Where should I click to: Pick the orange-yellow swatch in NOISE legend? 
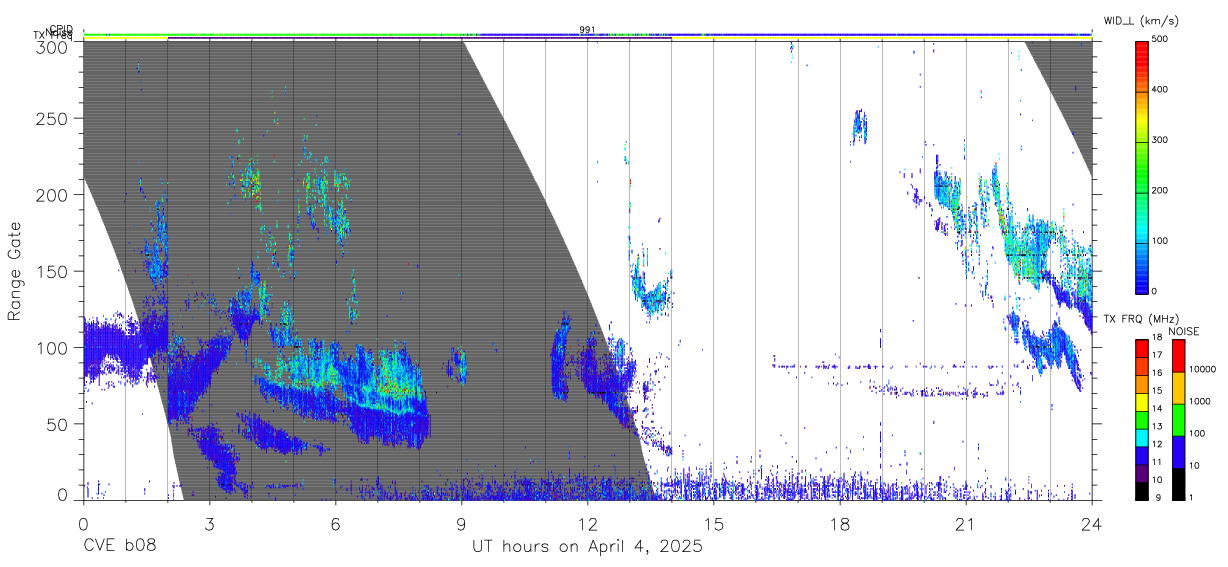coord(1177,388)
